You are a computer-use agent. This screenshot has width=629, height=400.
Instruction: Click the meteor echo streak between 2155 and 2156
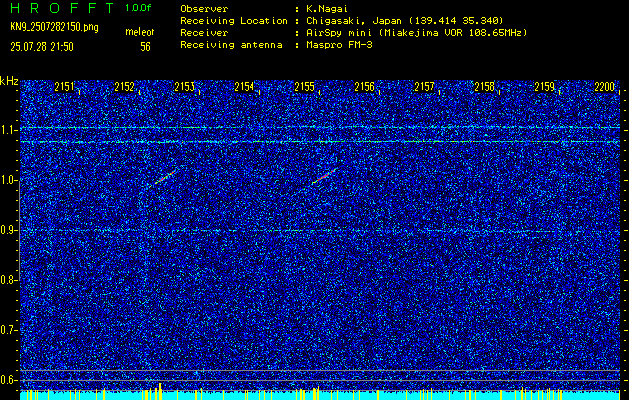click(324, 176)
